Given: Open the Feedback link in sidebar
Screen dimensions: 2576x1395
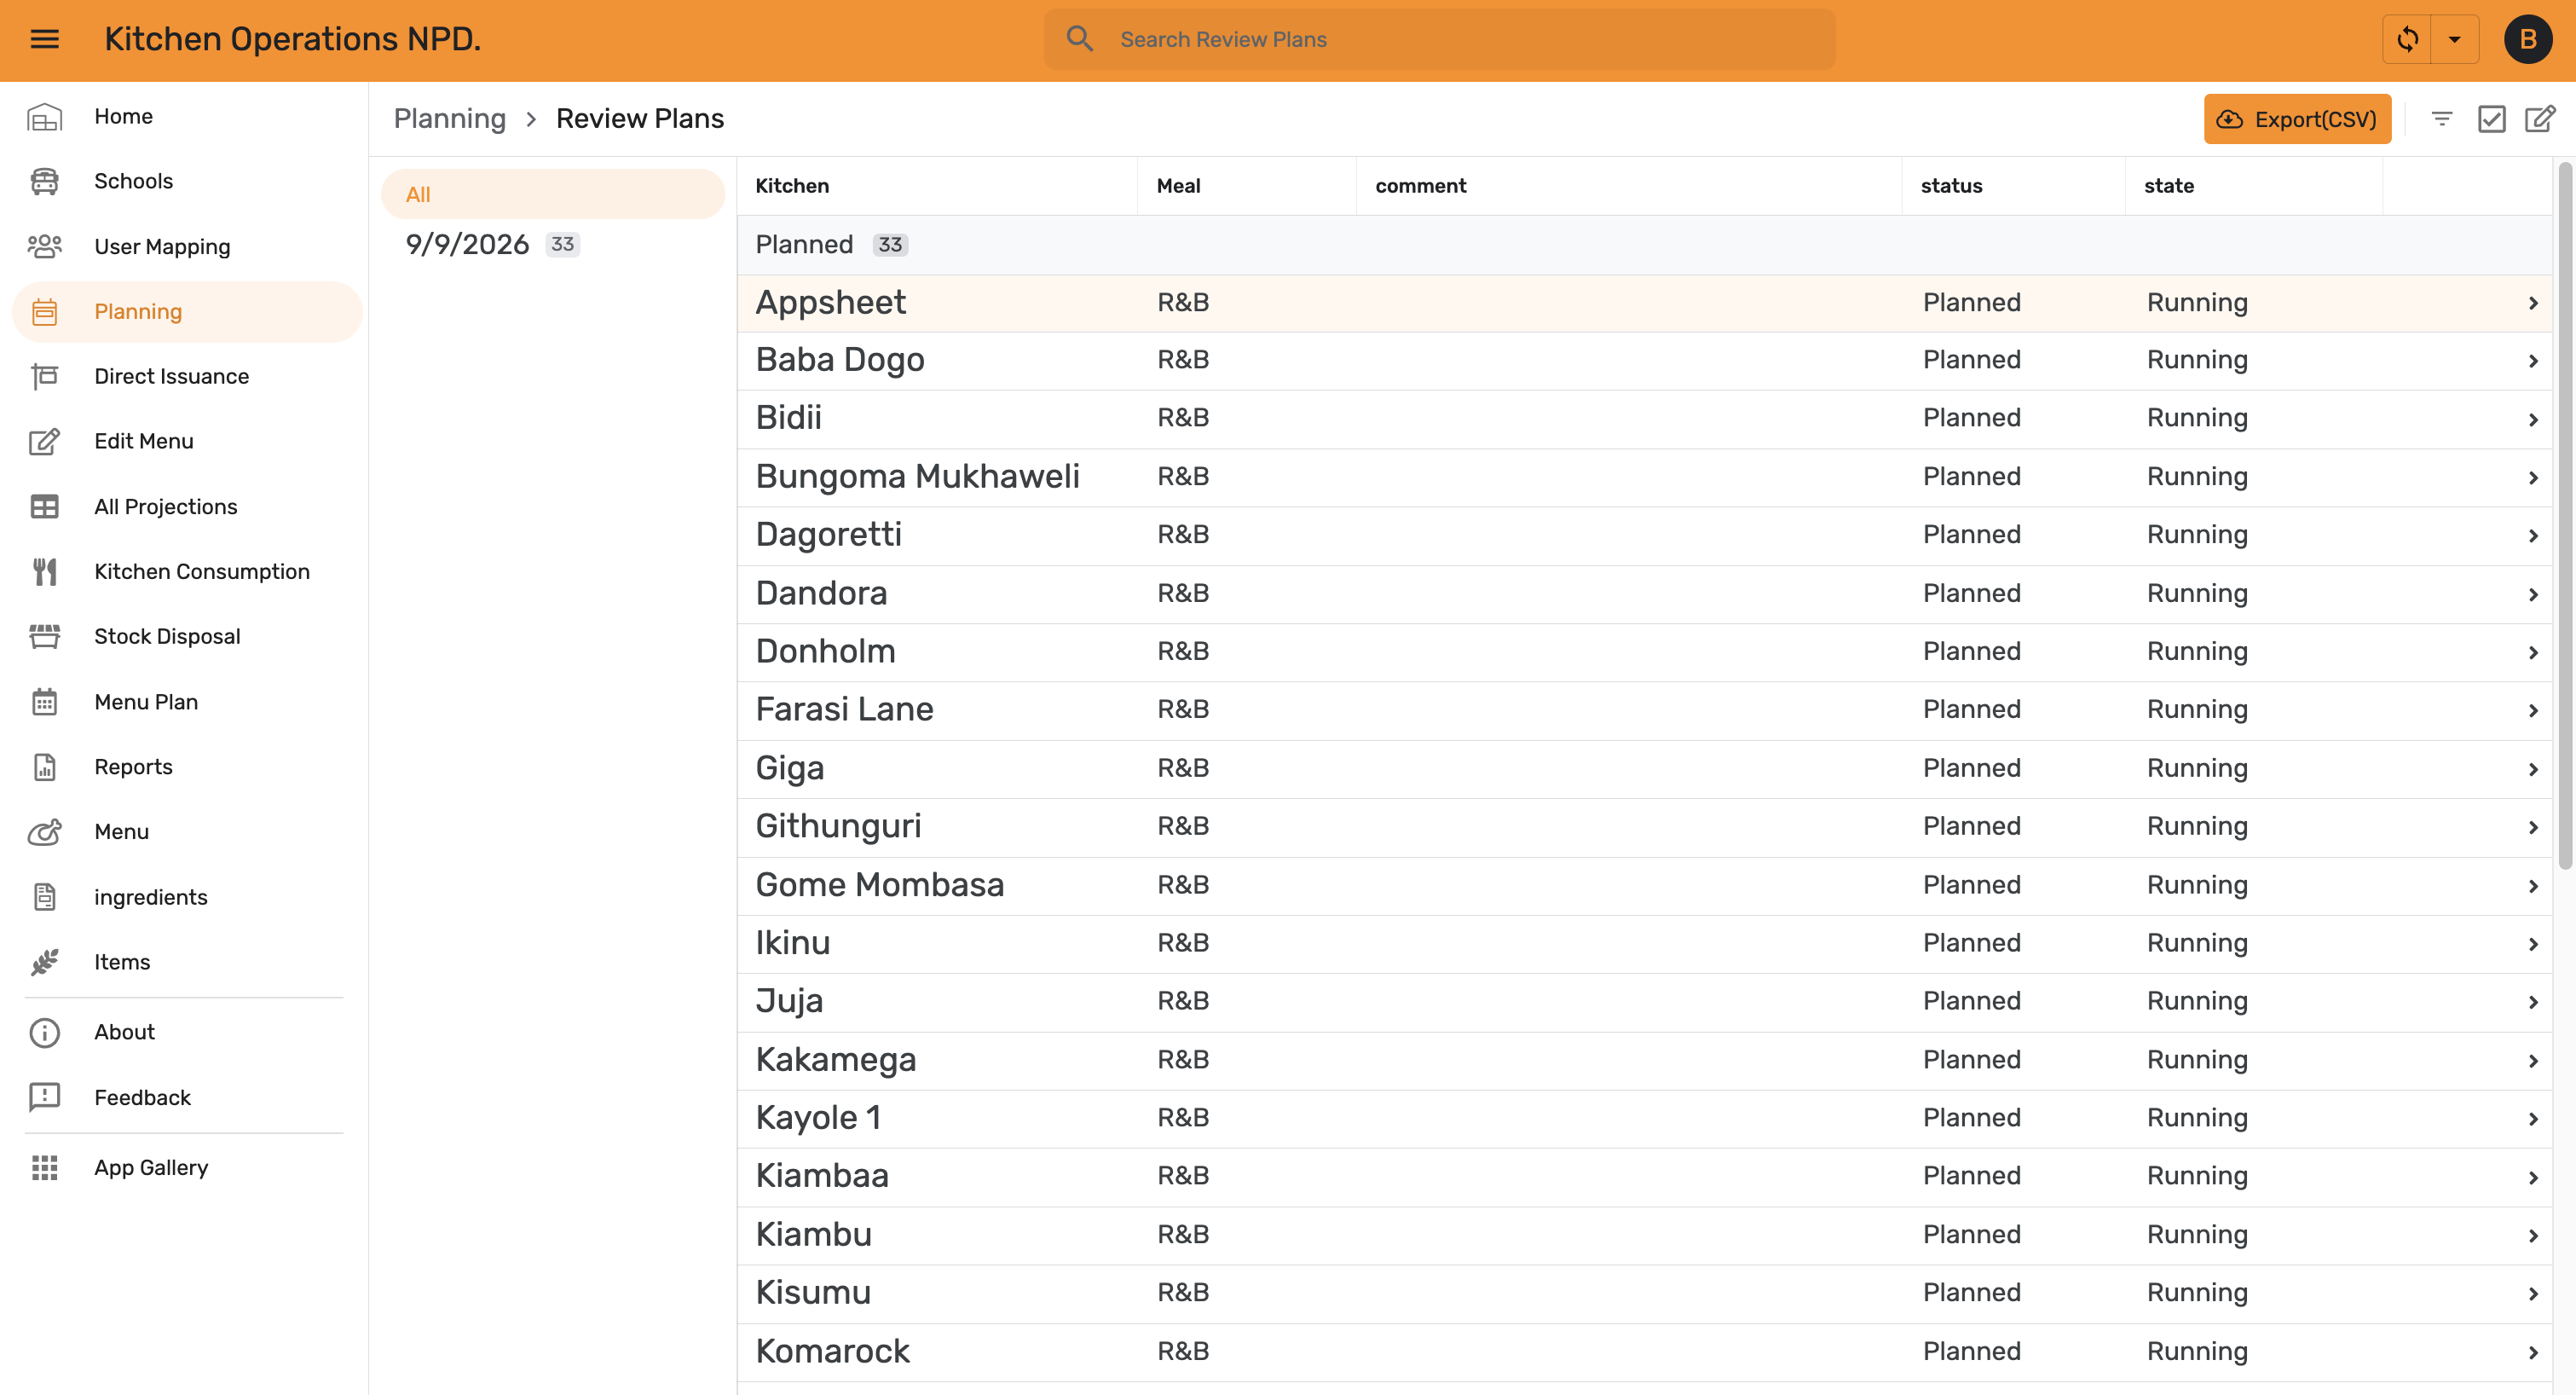Looking at the screenshot, I should (x=187, y=1097).
